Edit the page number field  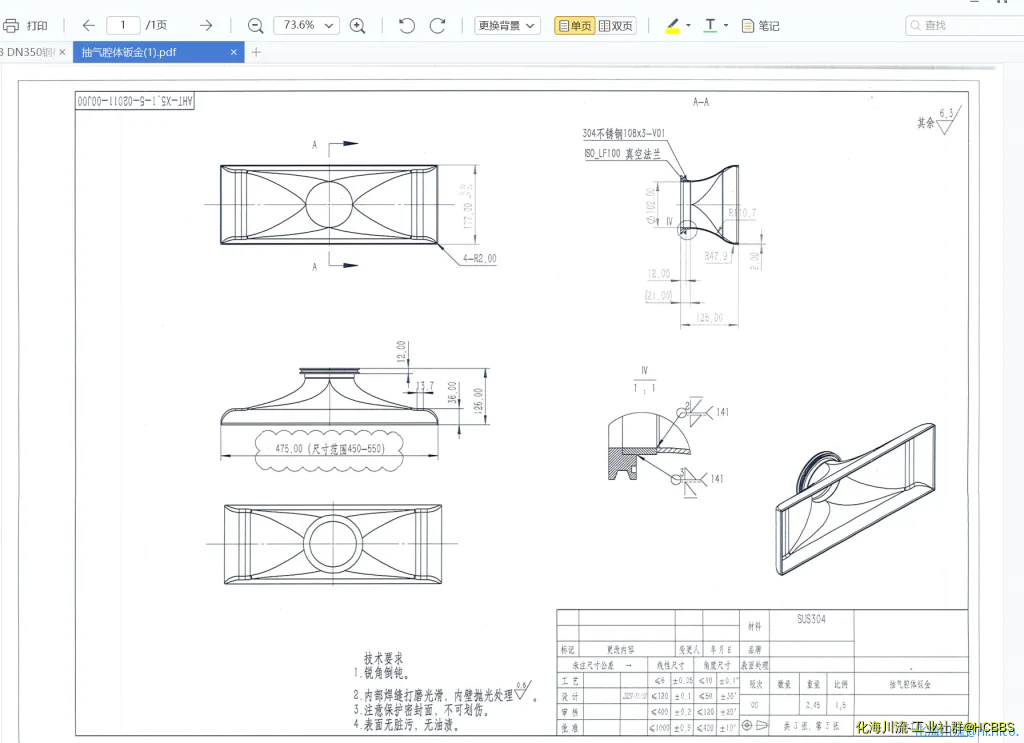click(123, 25)
